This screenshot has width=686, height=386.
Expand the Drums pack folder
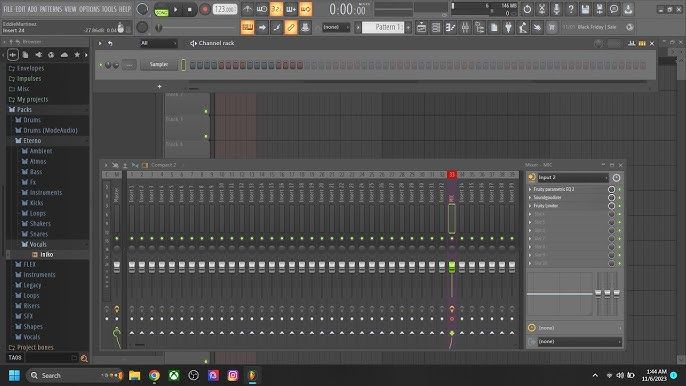pyautogui.click(x=32, y=120)
